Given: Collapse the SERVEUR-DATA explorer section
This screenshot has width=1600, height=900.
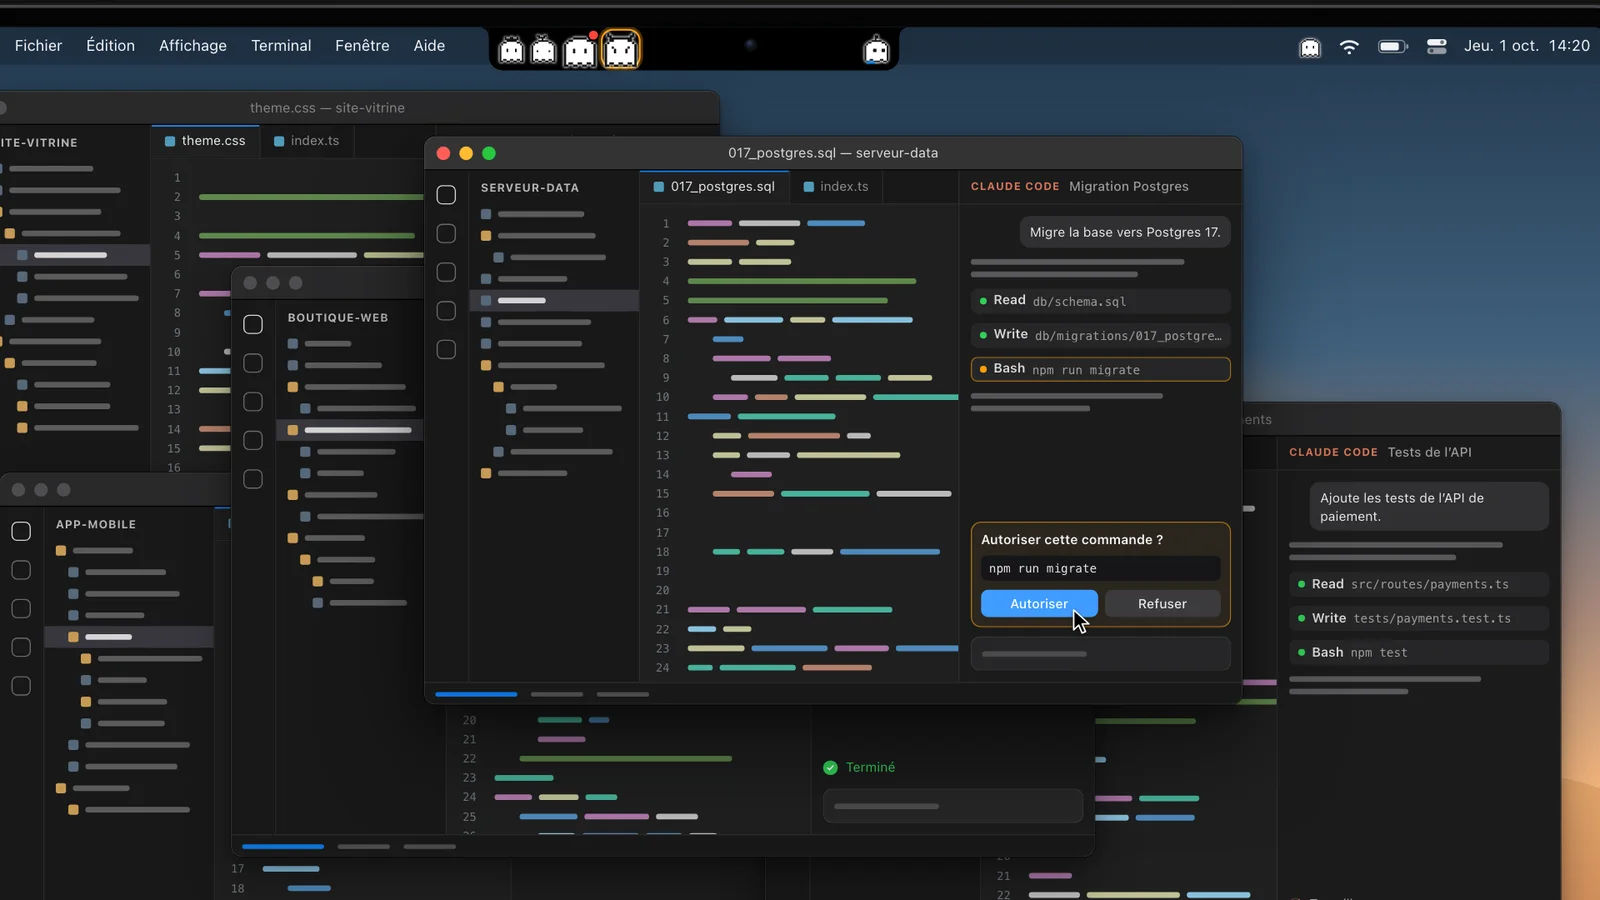Looking at the screenshot, I should [x=530, y=188].
